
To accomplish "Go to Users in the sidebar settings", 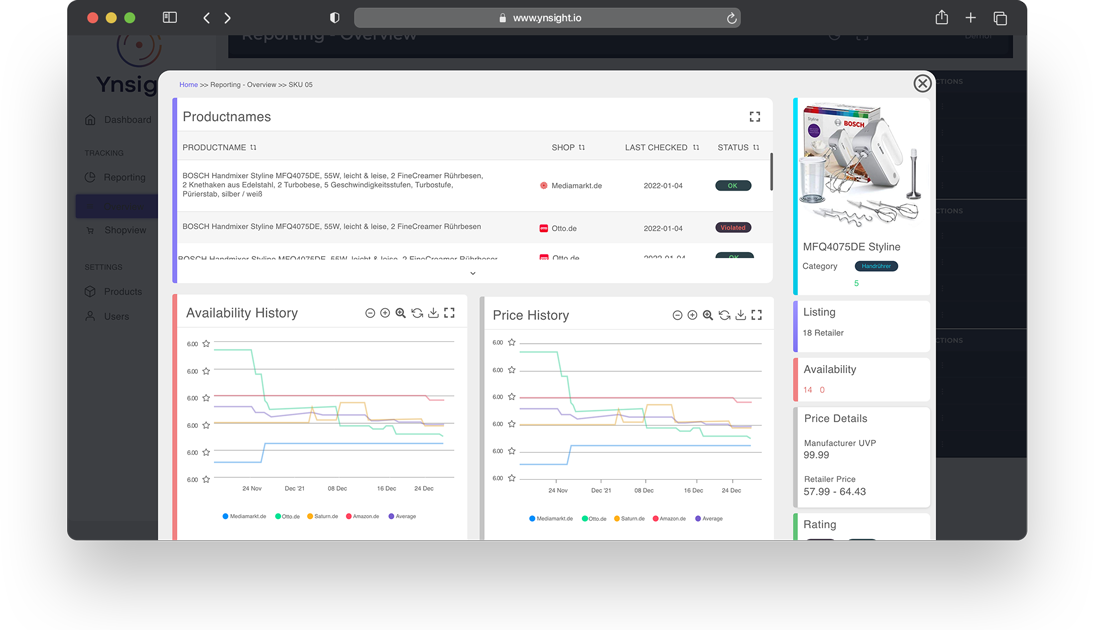I will (116, 316).
